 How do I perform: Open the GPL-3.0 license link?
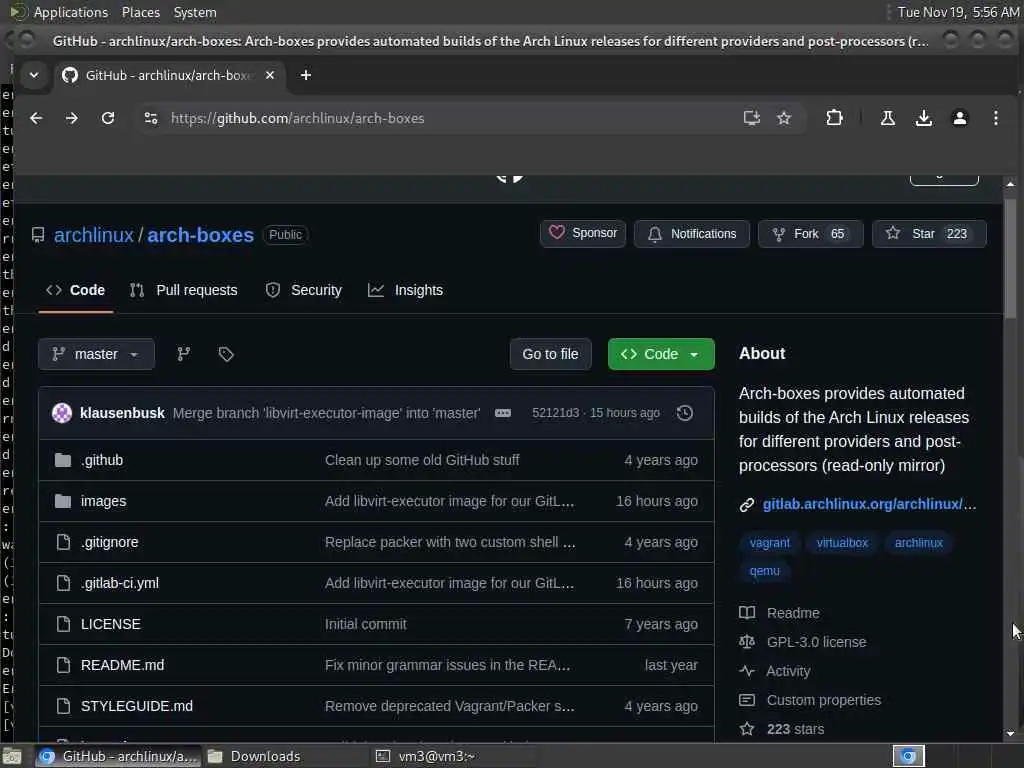tap(816, 642)
